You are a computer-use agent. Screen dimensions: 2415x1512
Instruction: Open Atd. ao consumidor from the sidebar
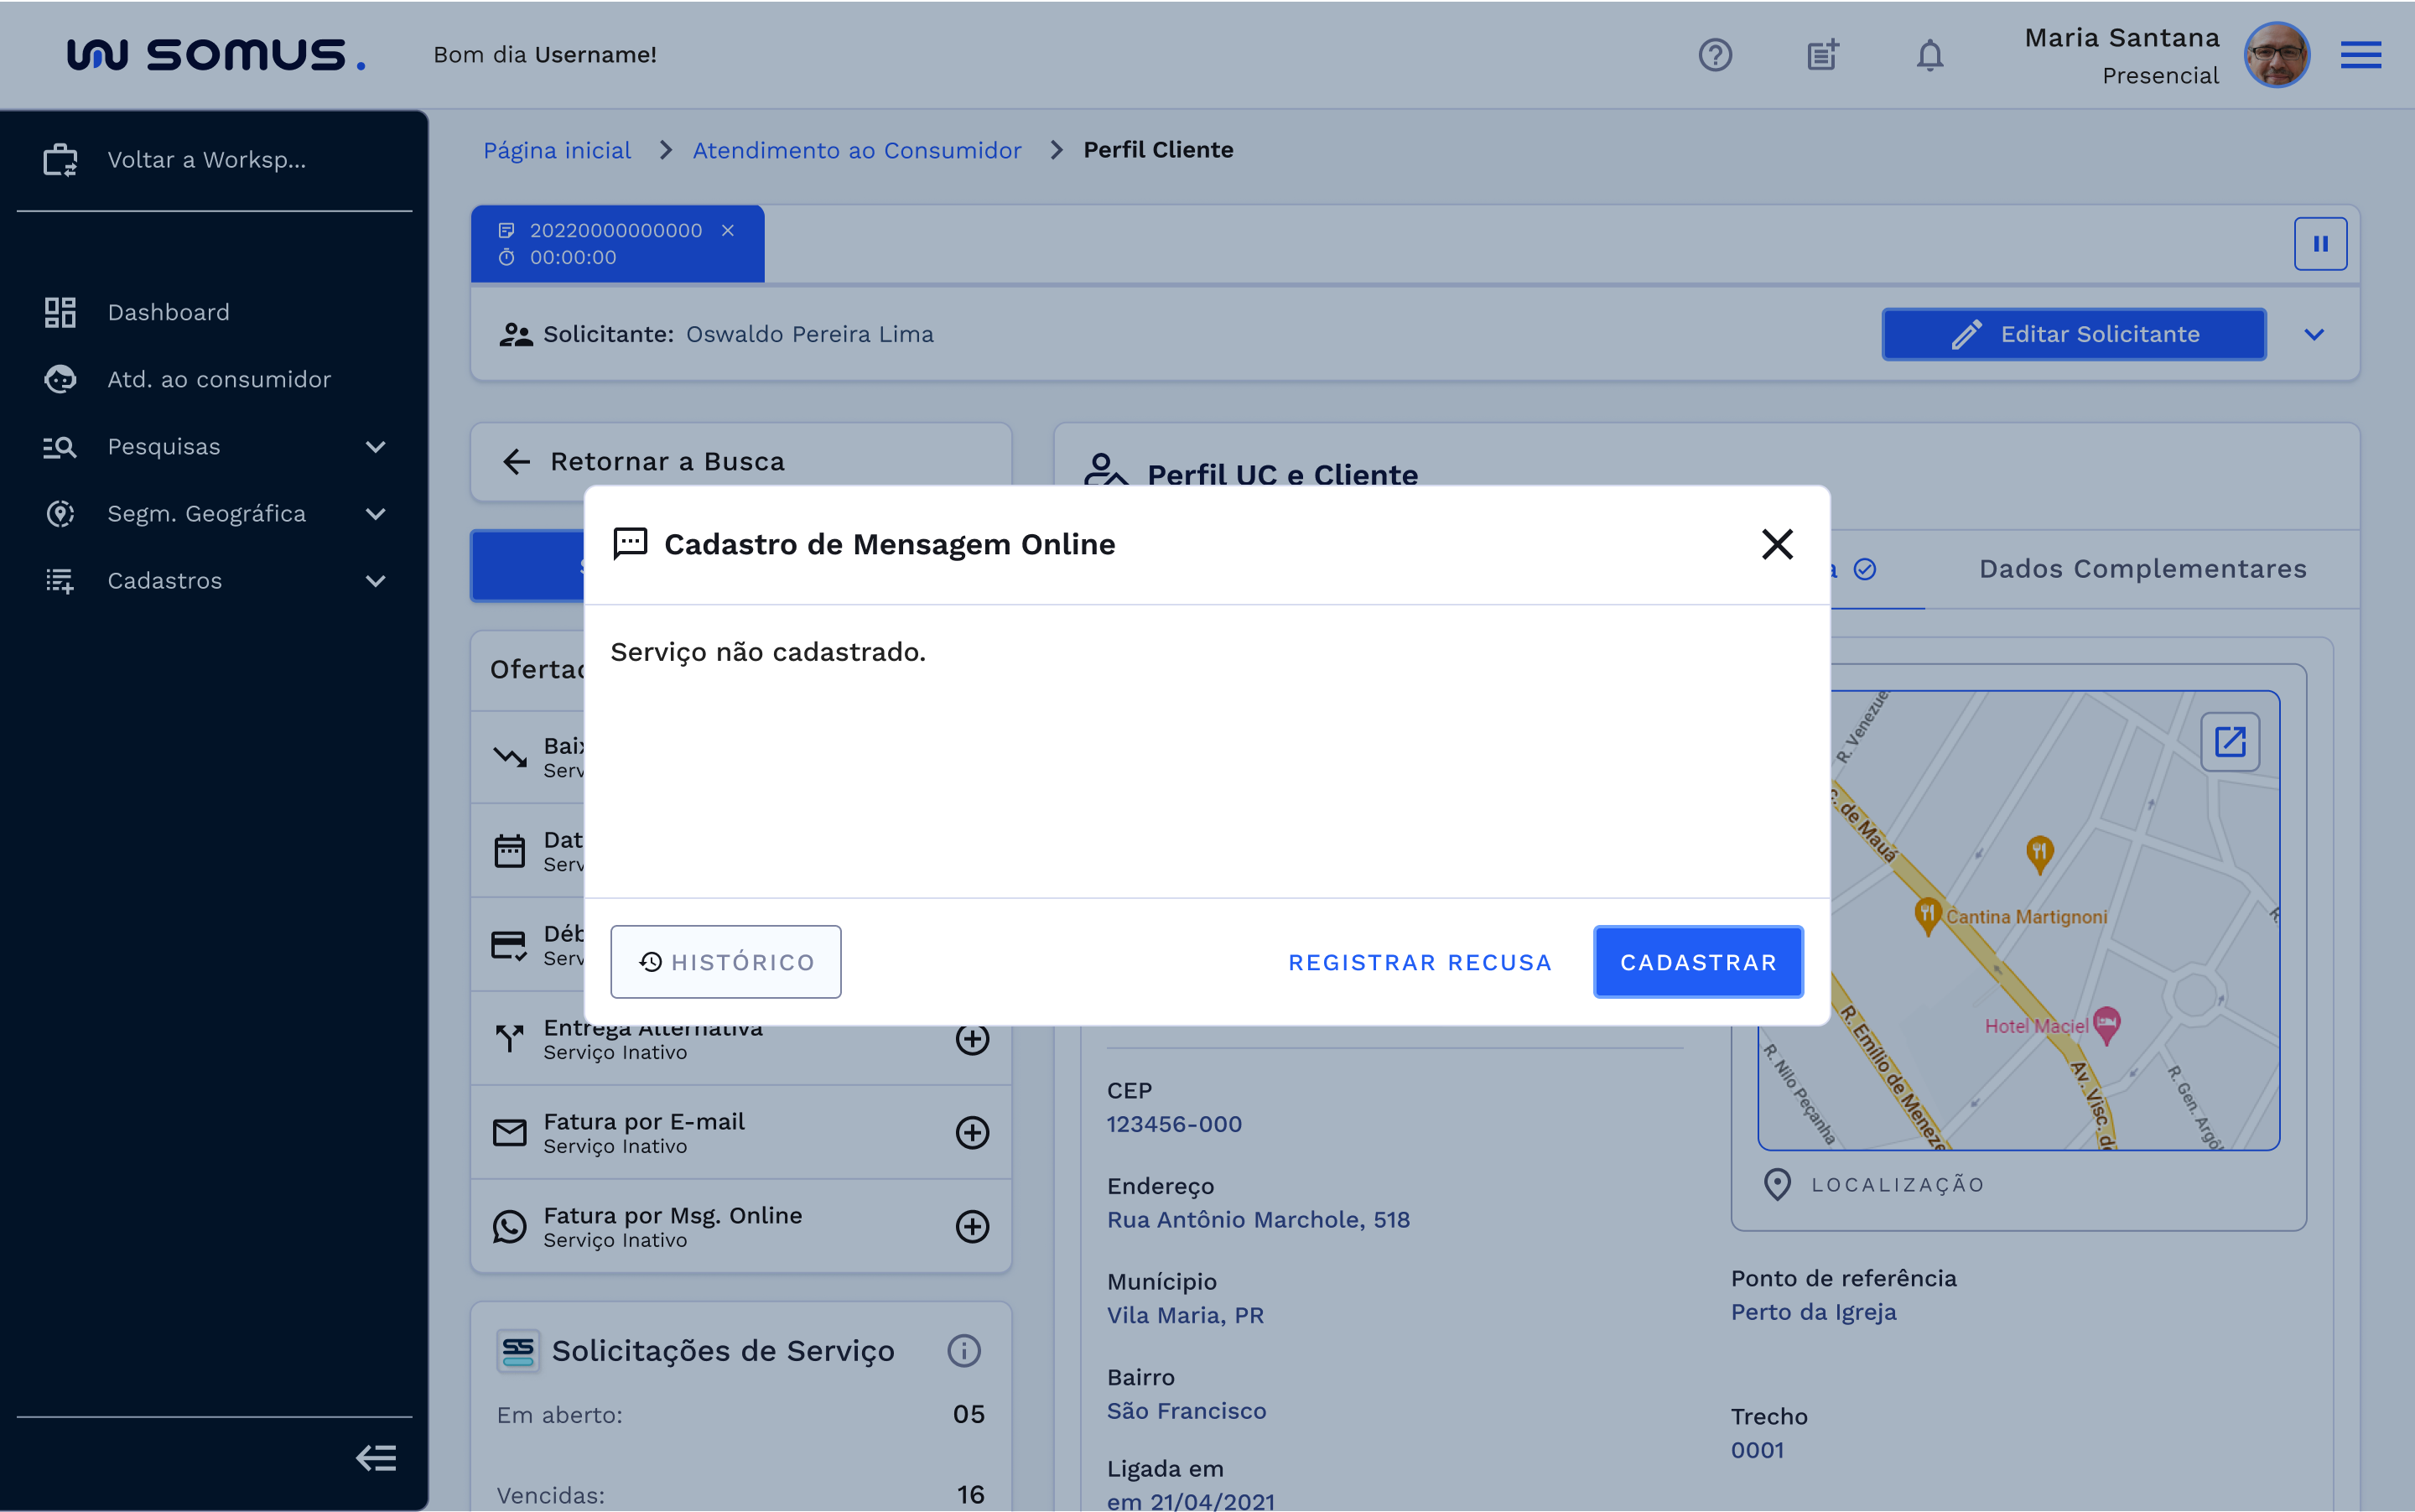[x=218, y=379]
